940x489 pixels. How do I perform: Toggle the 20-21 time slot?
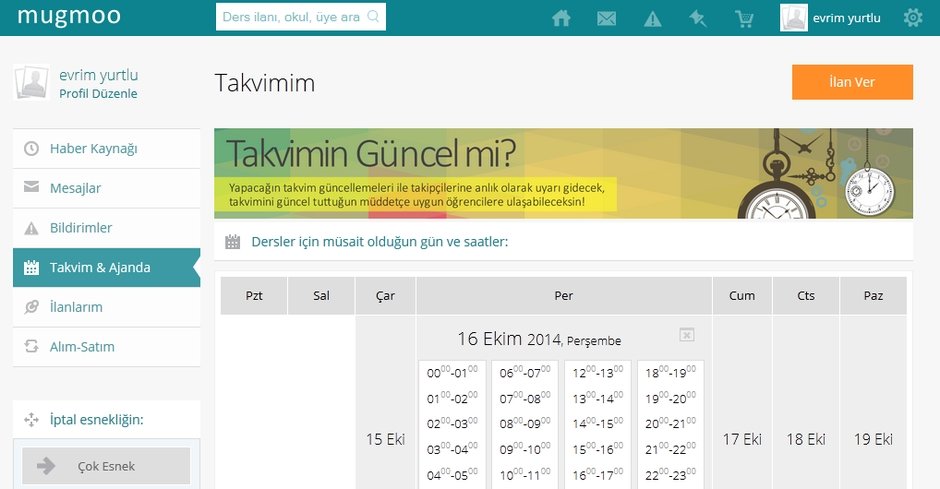[670, 424]
